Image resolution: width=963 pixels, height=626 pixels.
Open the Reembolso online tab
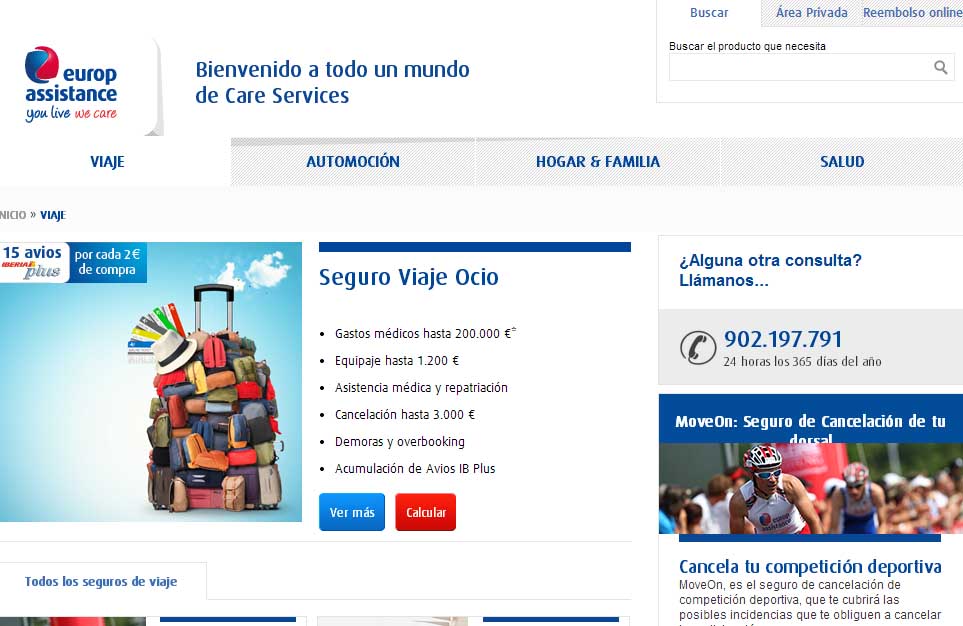point(912,12)
